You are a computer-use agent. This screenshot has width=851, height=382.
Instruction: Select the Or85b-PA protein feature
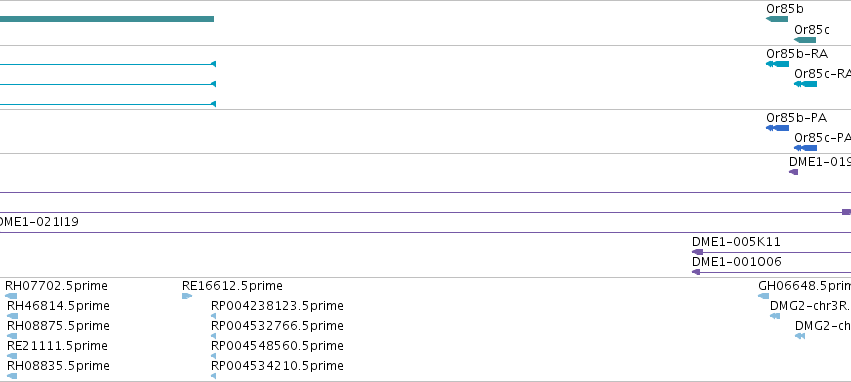click(x=777, y=128)
